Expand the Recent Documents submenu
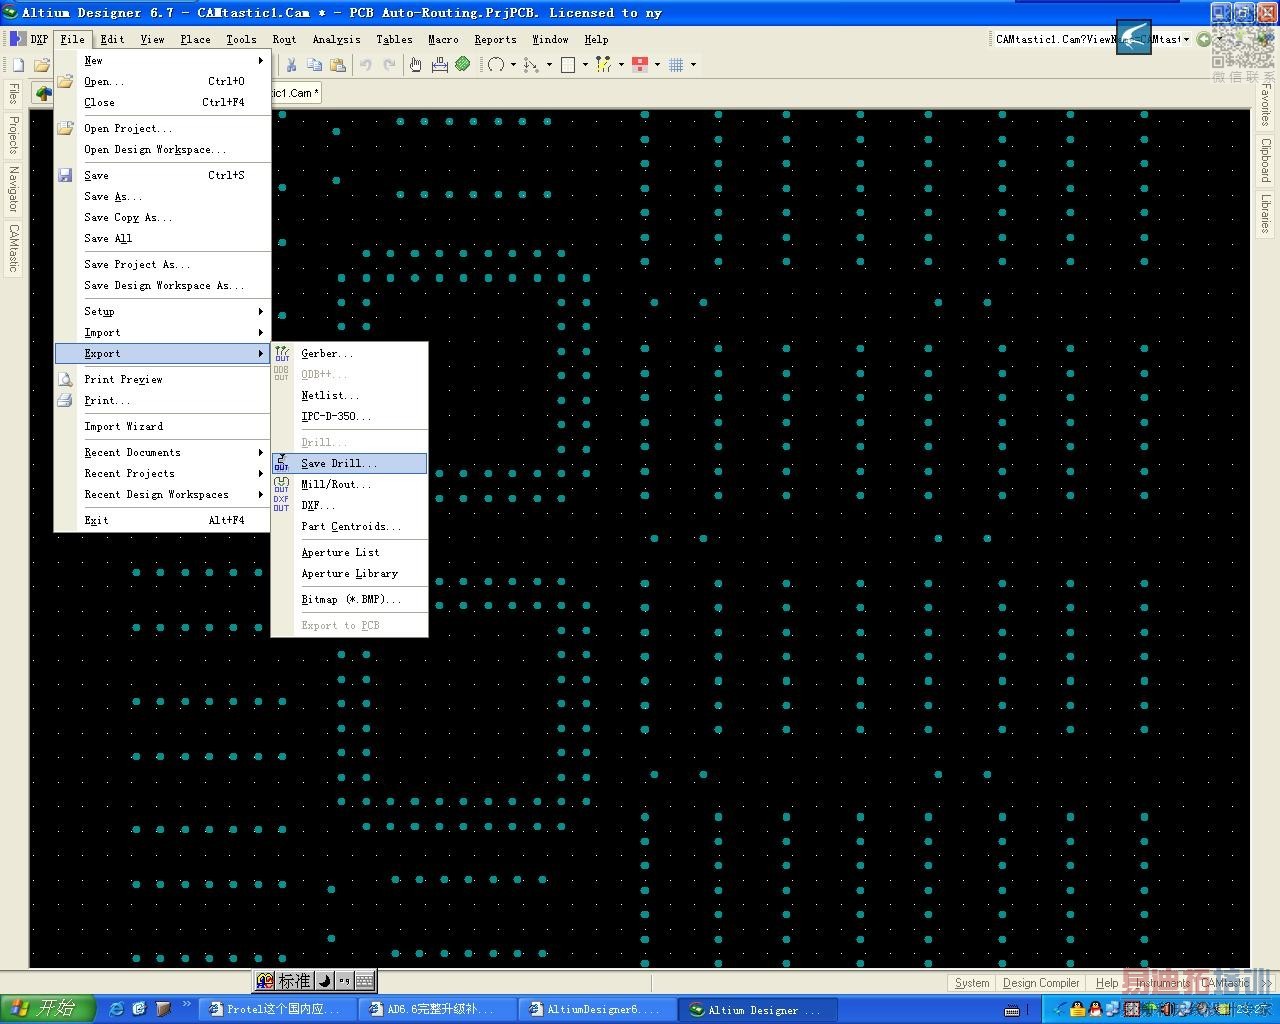The width and height of the screenshot is (1280, 1024). [x=163, y=452]
